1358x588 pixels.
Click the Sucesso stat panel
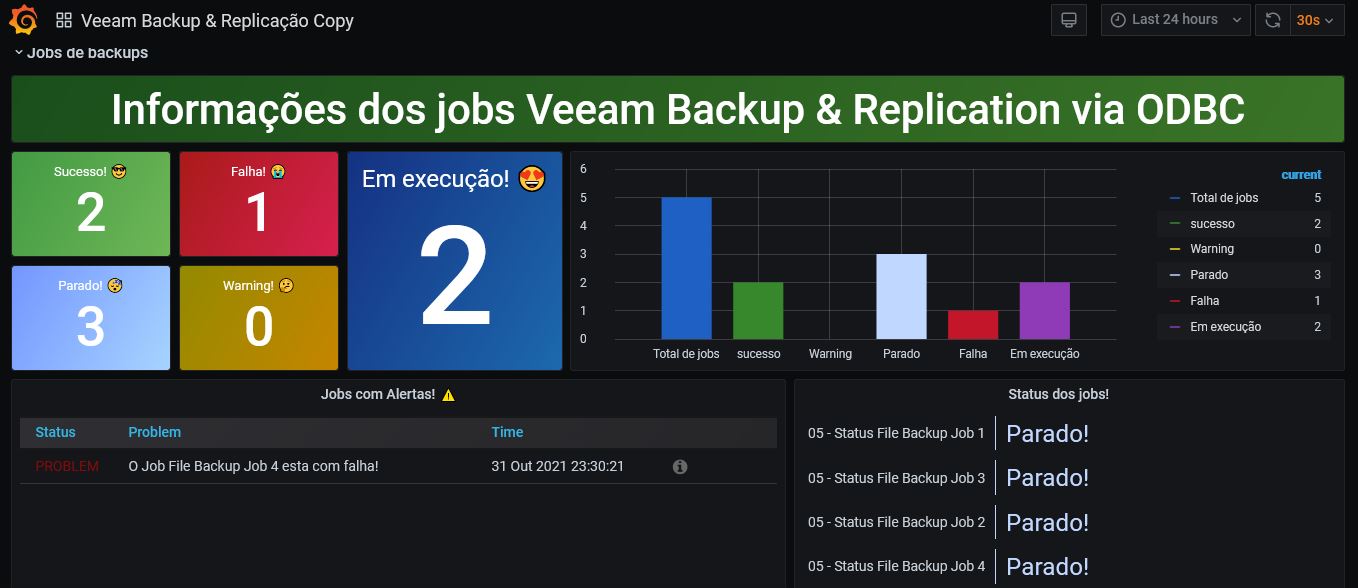point(91,204)
